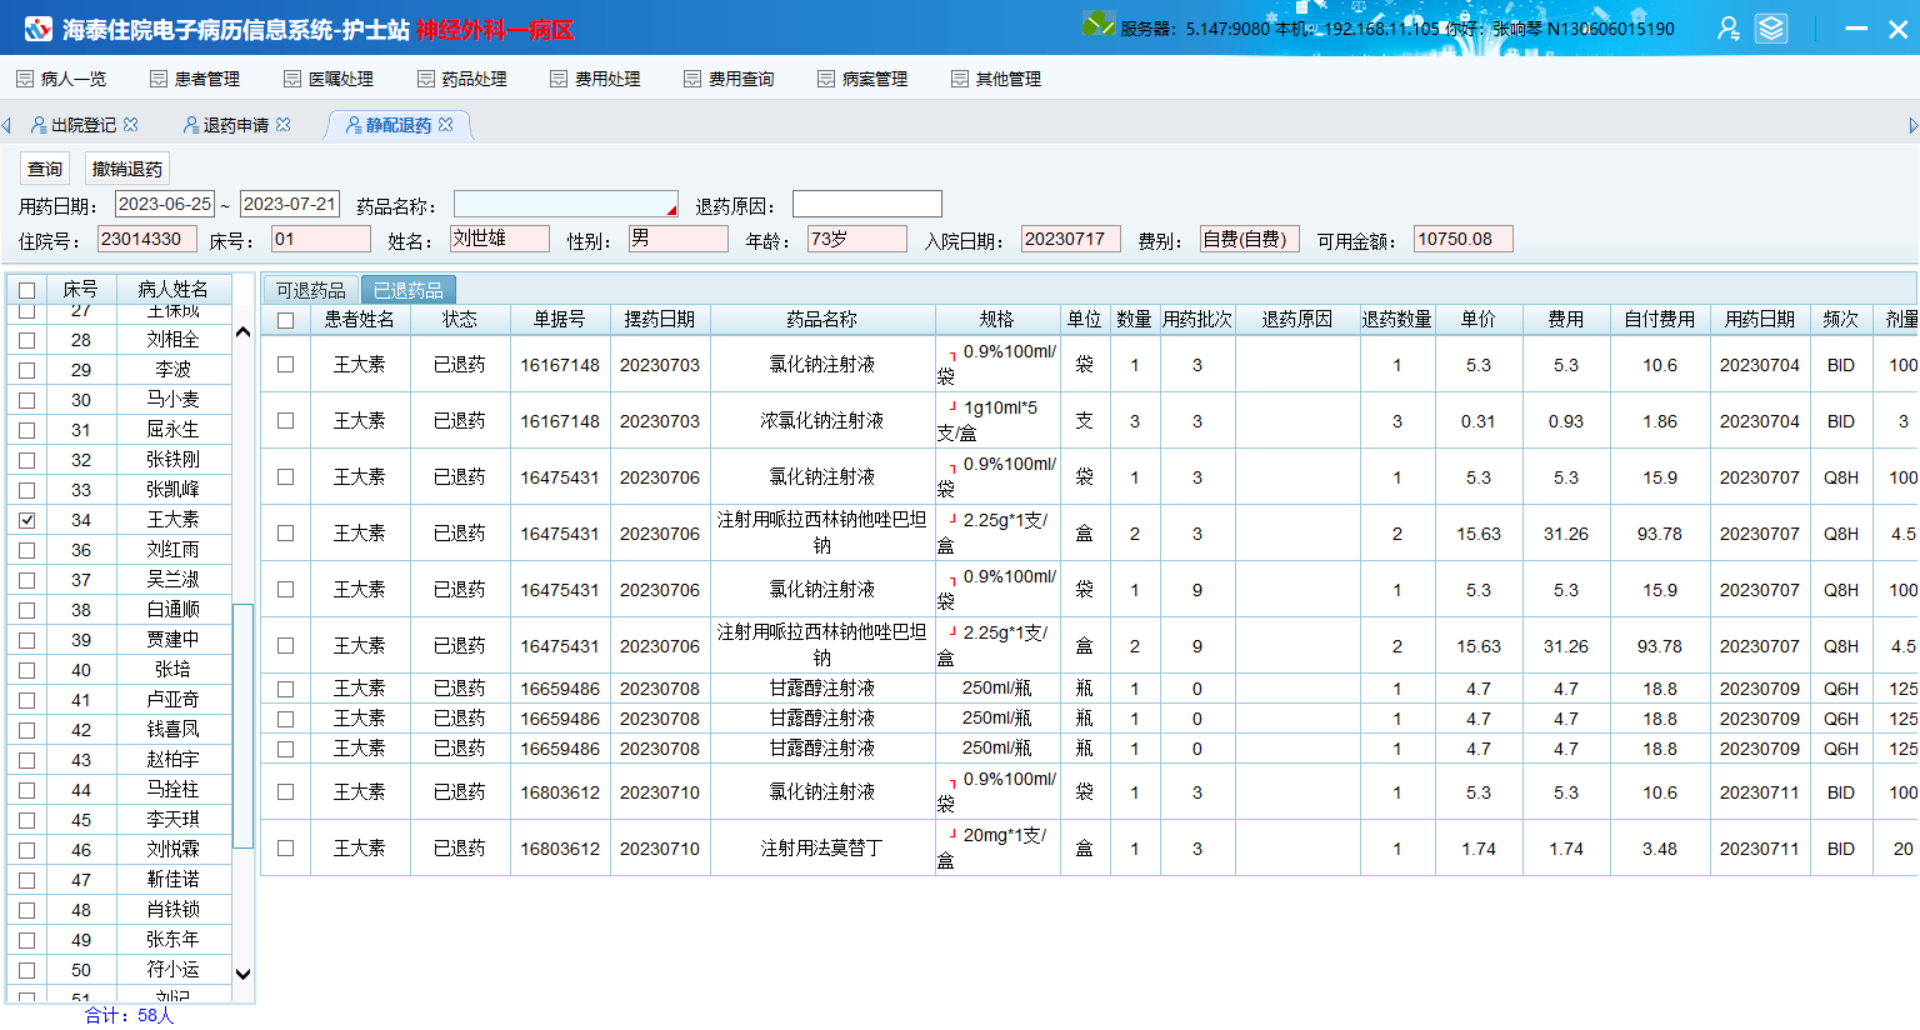Check the box for bed 28 刘相全
This screenshot has height=1030, width=1920.
pyautogui.click(x=27, y=340)
